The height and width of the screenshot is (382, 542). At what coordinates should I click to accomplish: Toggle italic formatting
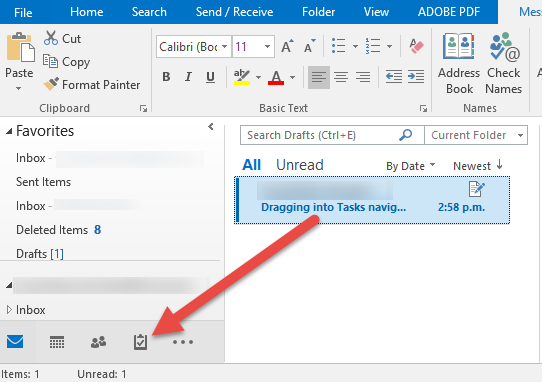pos(188,76)
